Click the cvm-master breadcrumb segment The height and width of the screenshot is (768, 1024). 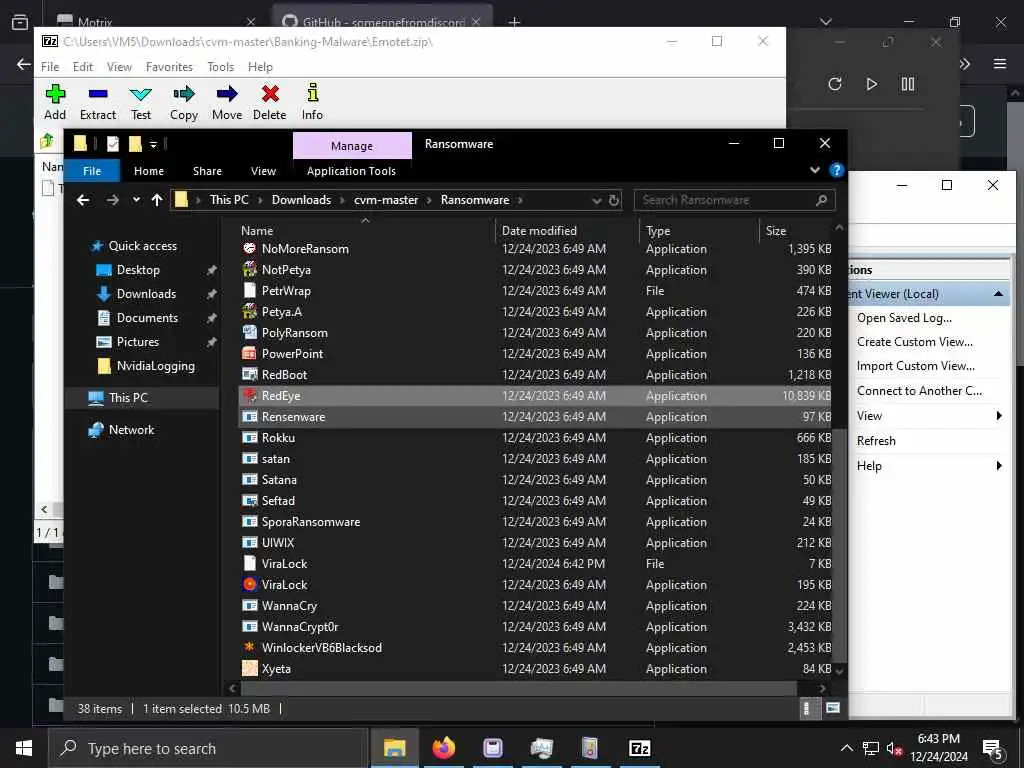coord(386,200)
